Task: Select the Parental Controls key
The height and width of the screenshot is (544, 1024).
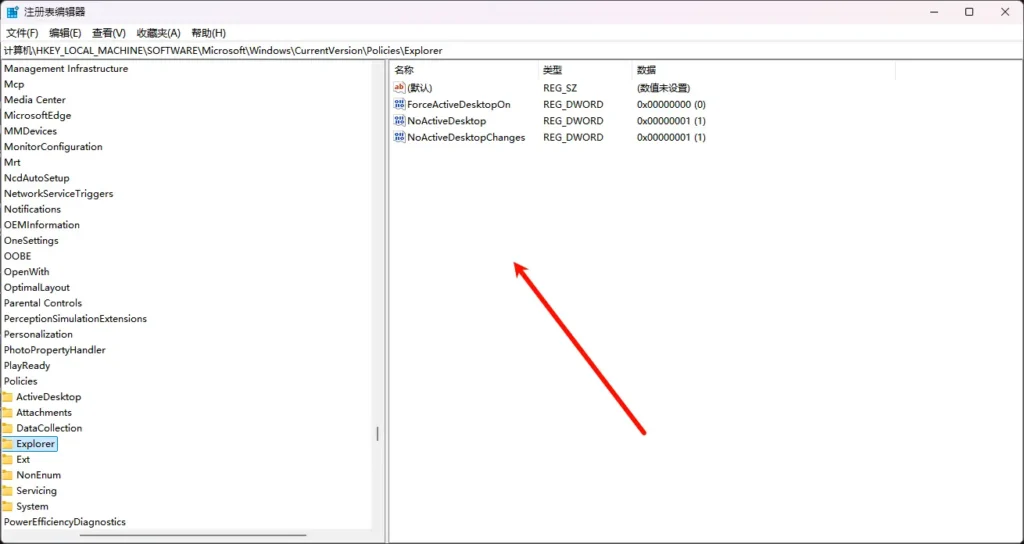Action: point(42,304)
